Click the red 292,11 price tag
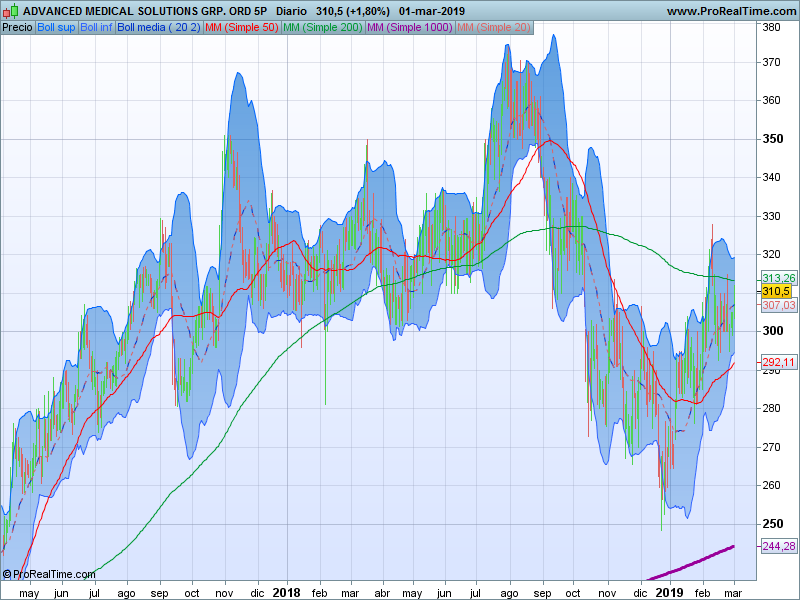The image size is (800, 600). pyautogui.click(x=779, y=363)
